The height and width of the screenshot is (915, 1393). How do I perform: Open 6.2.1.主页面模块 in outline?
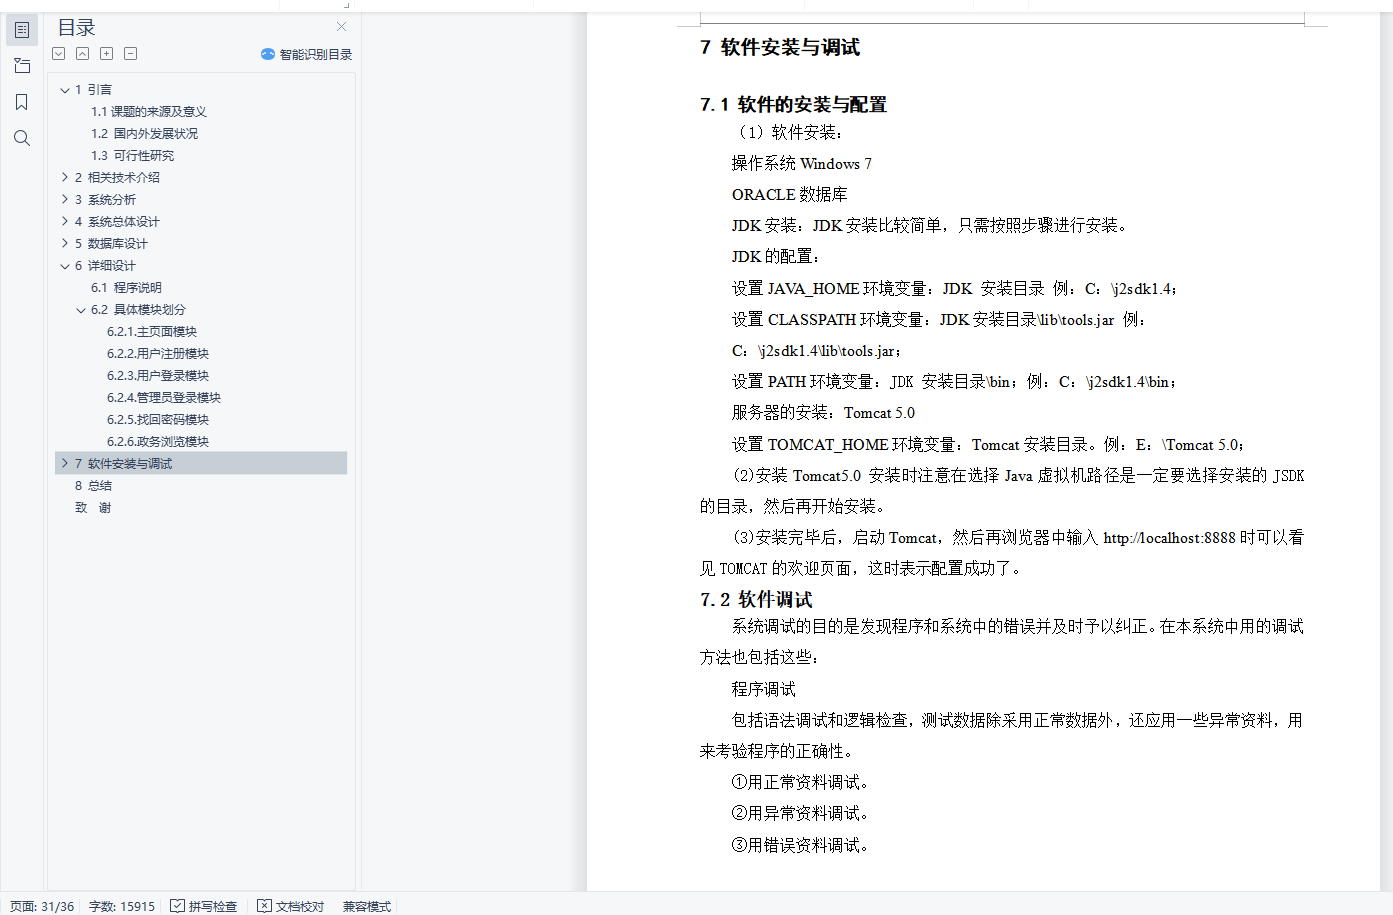pyautogui.click(x=152, y=332)
